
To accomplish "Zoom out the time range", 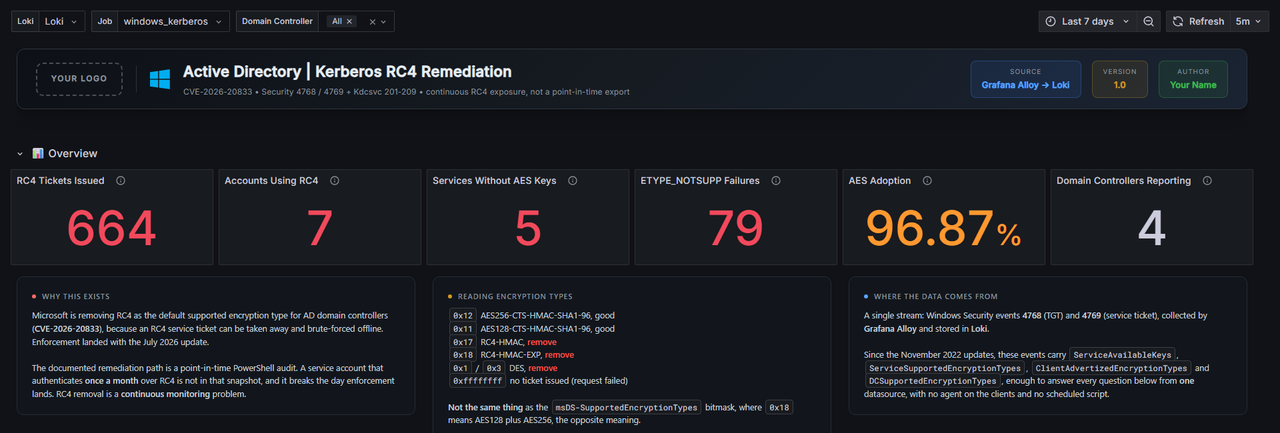I will coord(1149,21).
